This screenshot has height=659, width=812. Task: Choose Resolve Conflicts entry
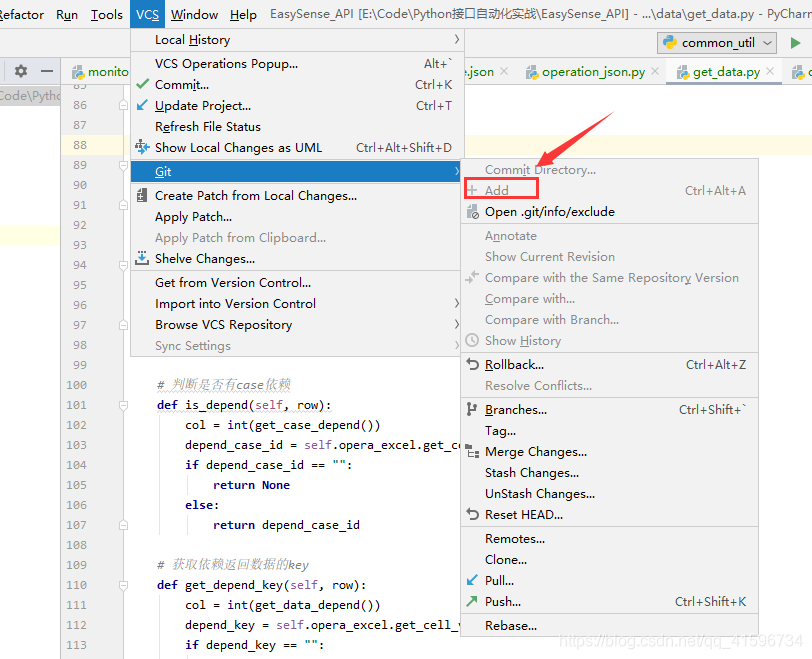[610, 385]
